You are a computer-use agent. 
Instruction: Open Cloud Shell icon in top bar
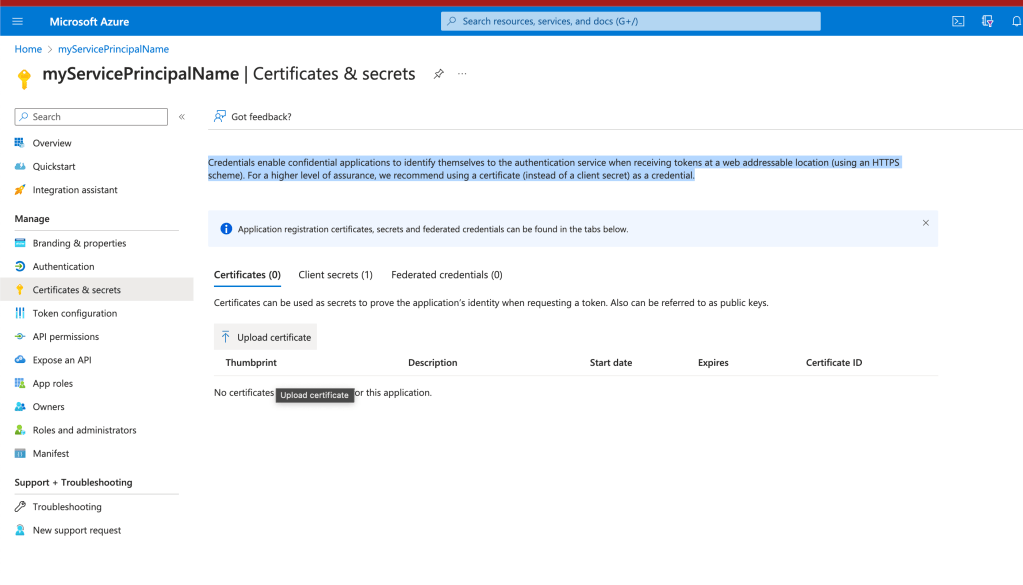(x=958, y=22)
